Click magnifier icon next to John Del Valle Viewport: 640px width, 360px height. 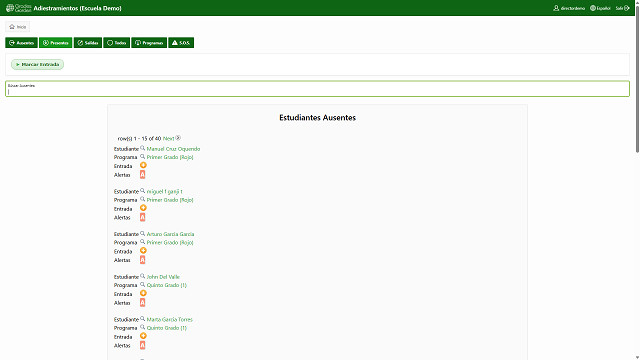[142, 276]
